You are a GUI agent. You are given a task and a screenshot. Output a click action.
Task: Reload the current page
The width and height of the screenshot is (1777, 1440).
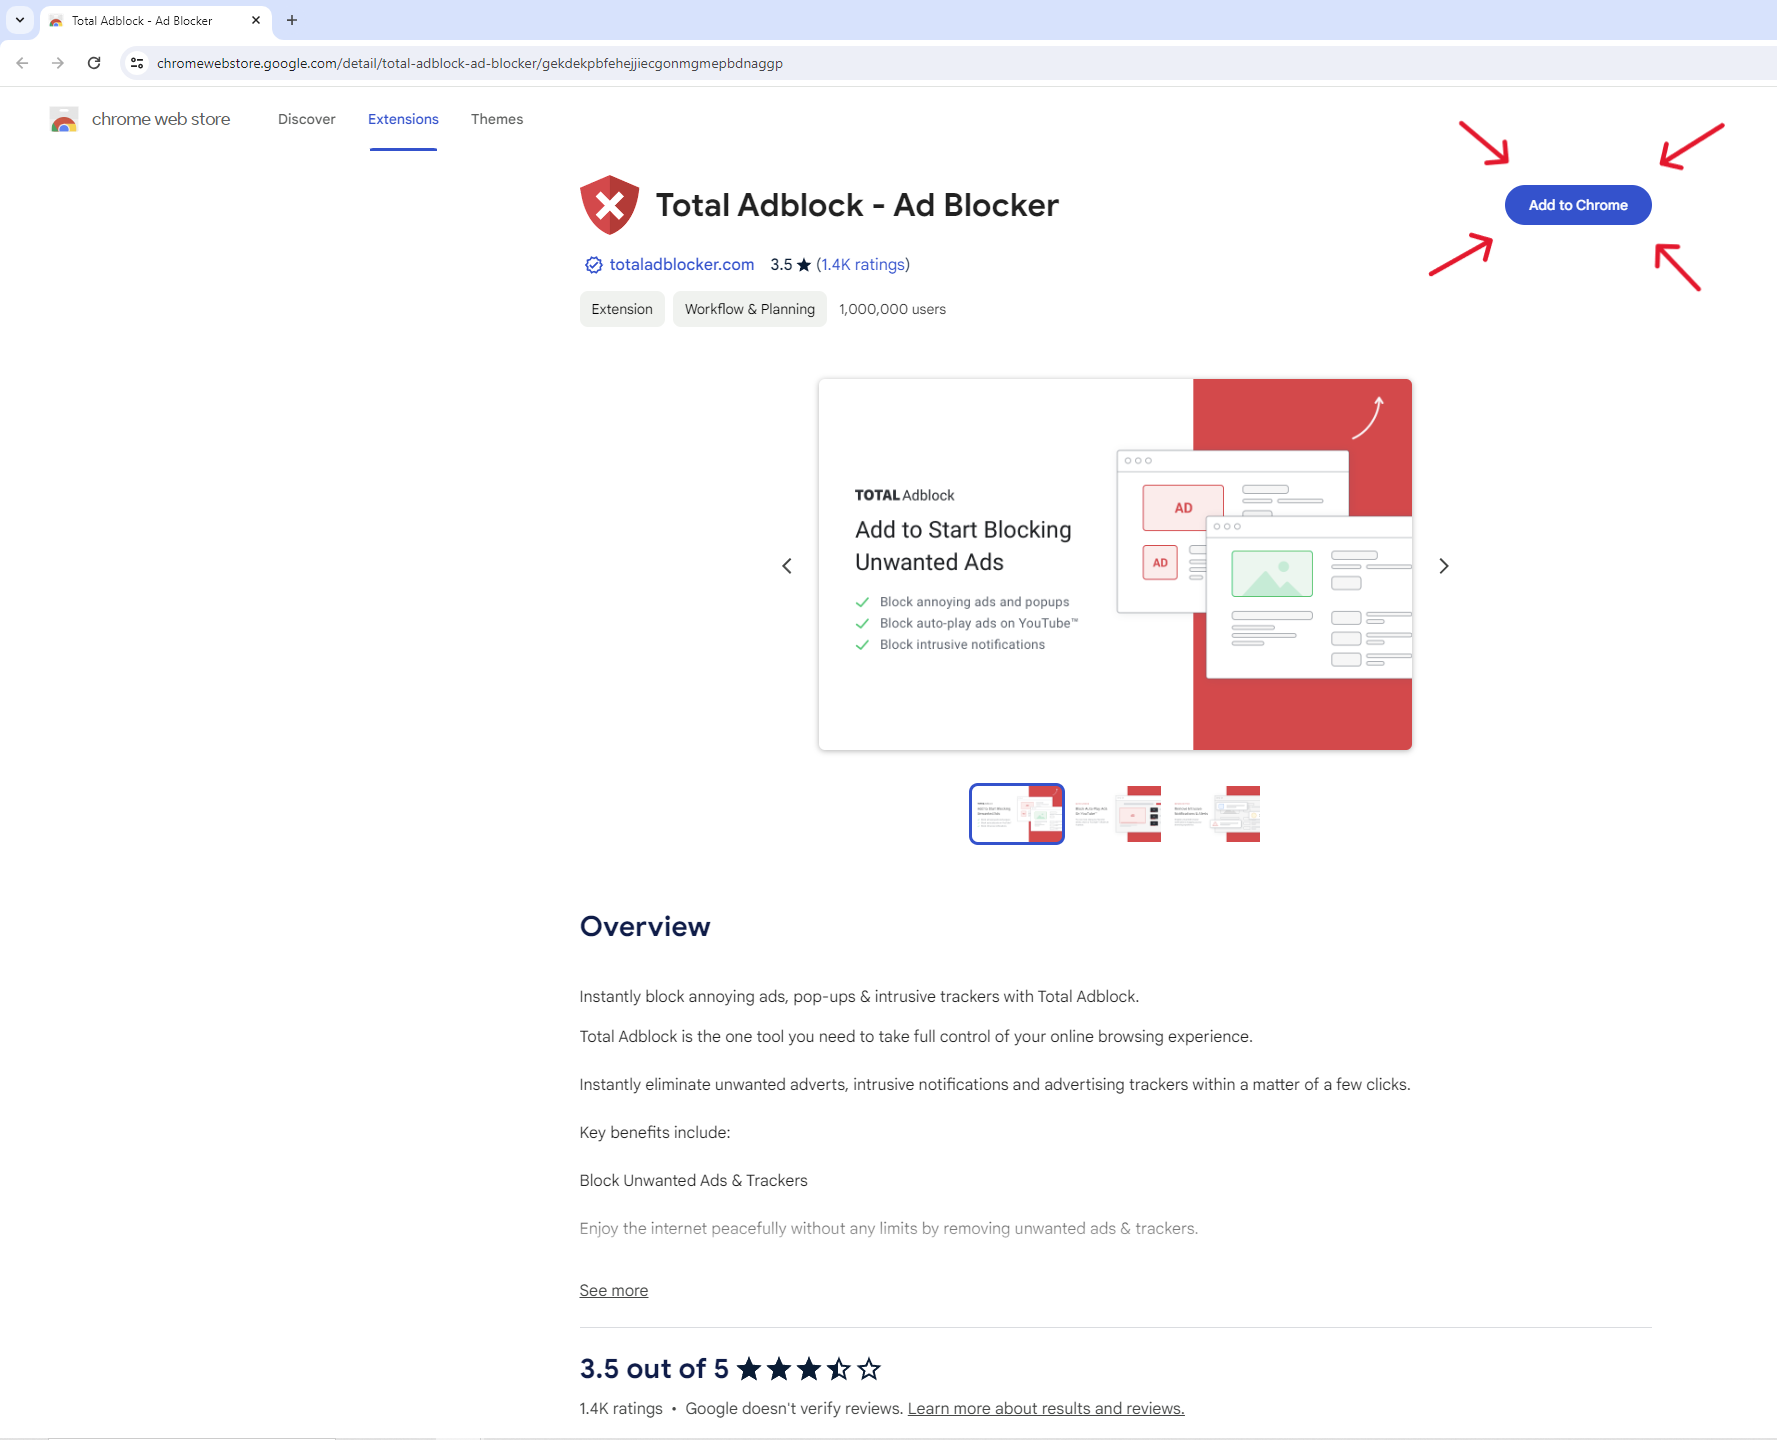[x=94, y=63]
